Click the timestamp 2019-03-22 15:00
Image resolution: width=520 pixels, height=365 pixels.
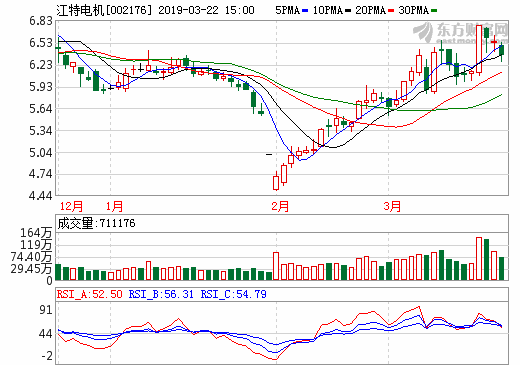click(206, 10)
